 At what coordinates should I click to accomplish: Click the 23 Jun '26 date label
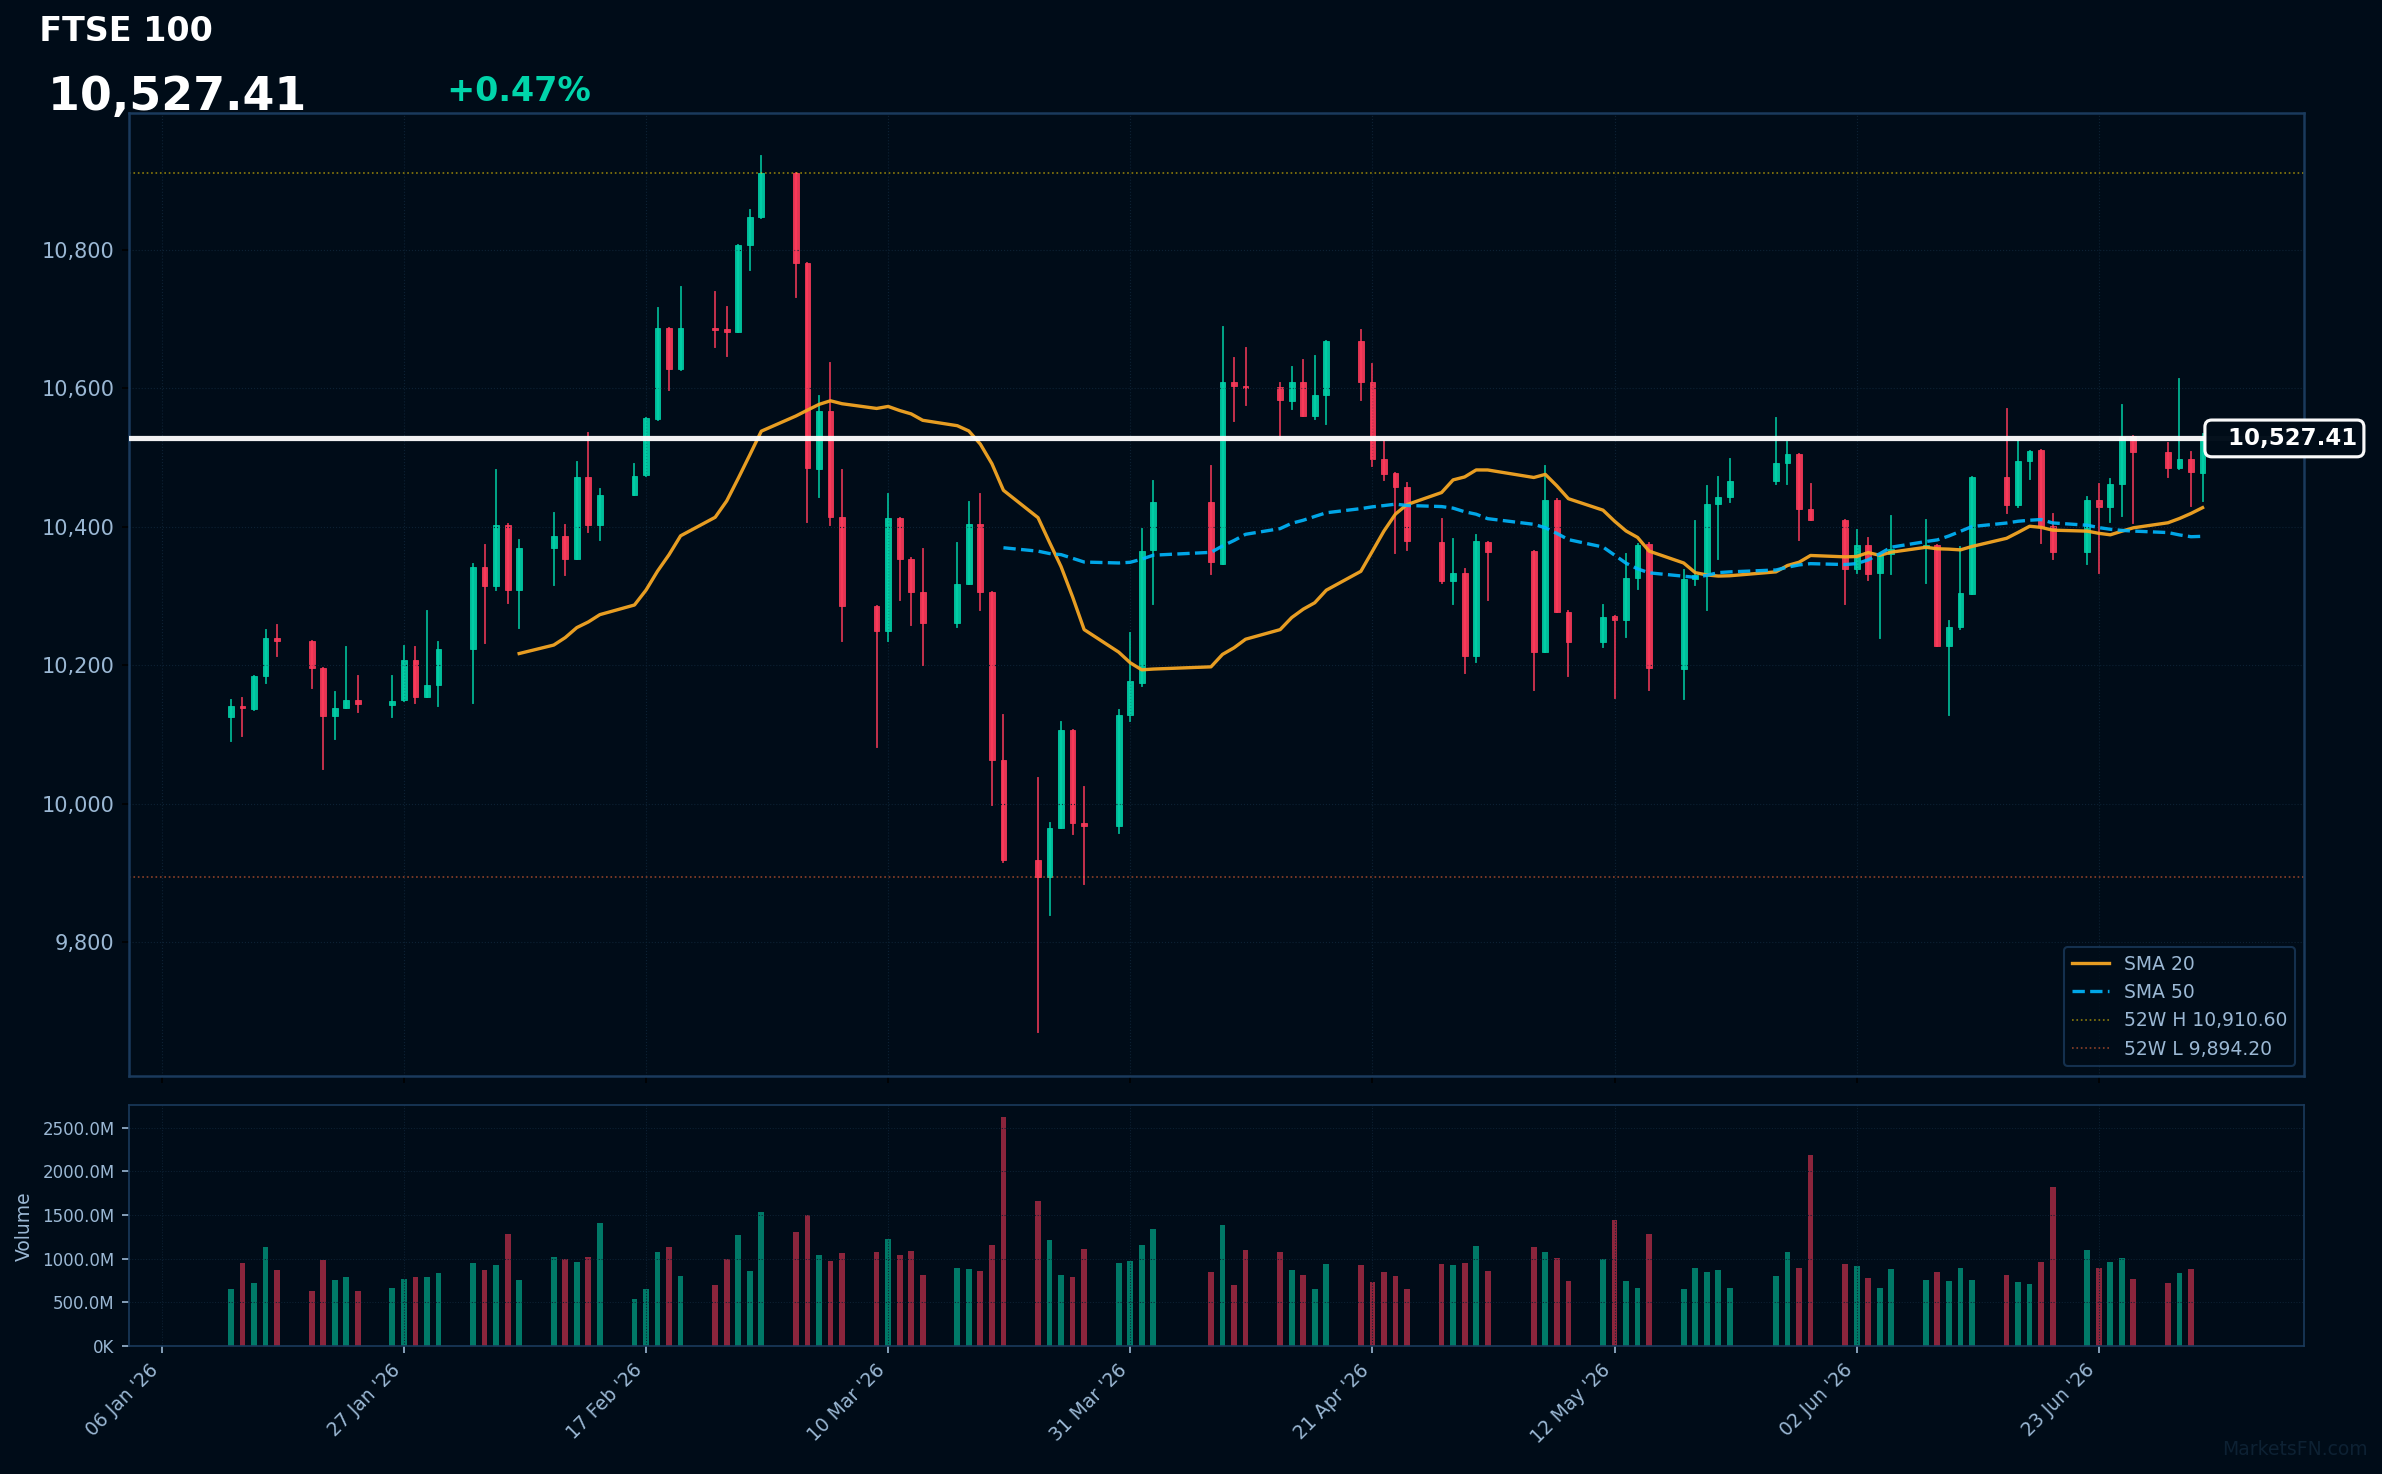click(x=2058, y=1399)
